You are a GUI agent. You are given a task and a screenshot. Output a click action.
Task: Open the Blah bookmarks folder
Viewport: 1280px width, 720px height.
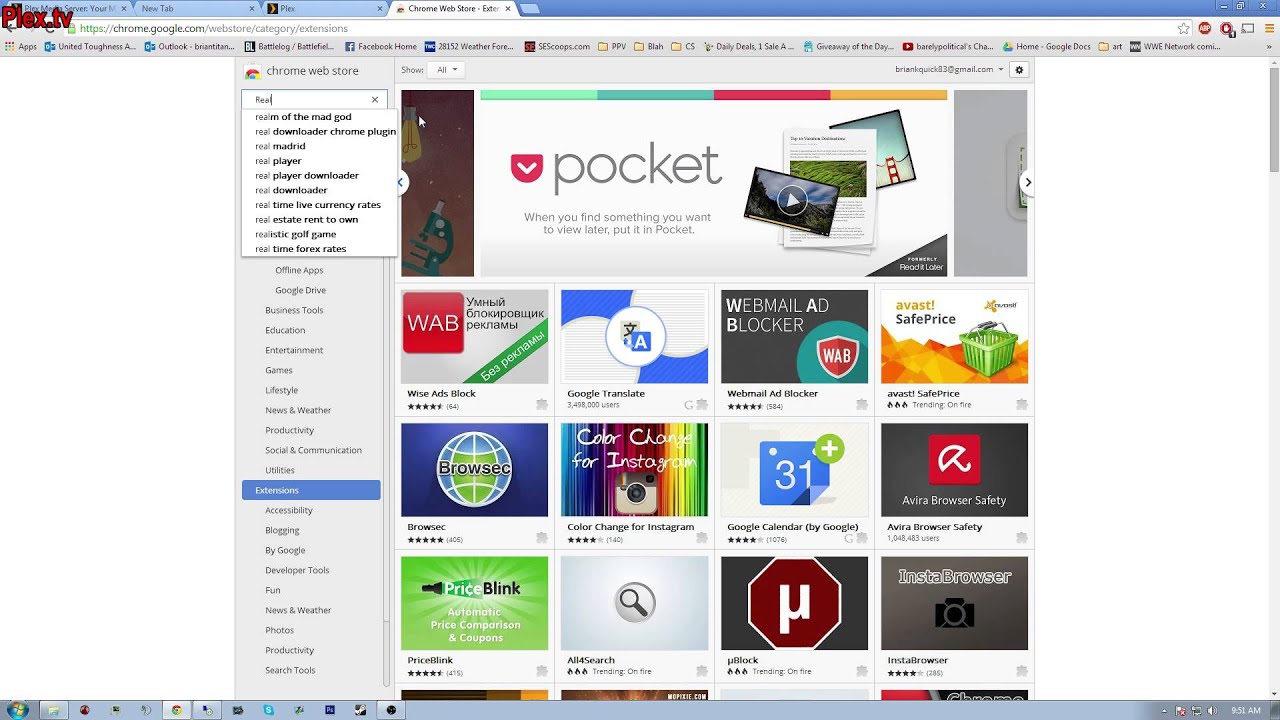pos(647,46)
